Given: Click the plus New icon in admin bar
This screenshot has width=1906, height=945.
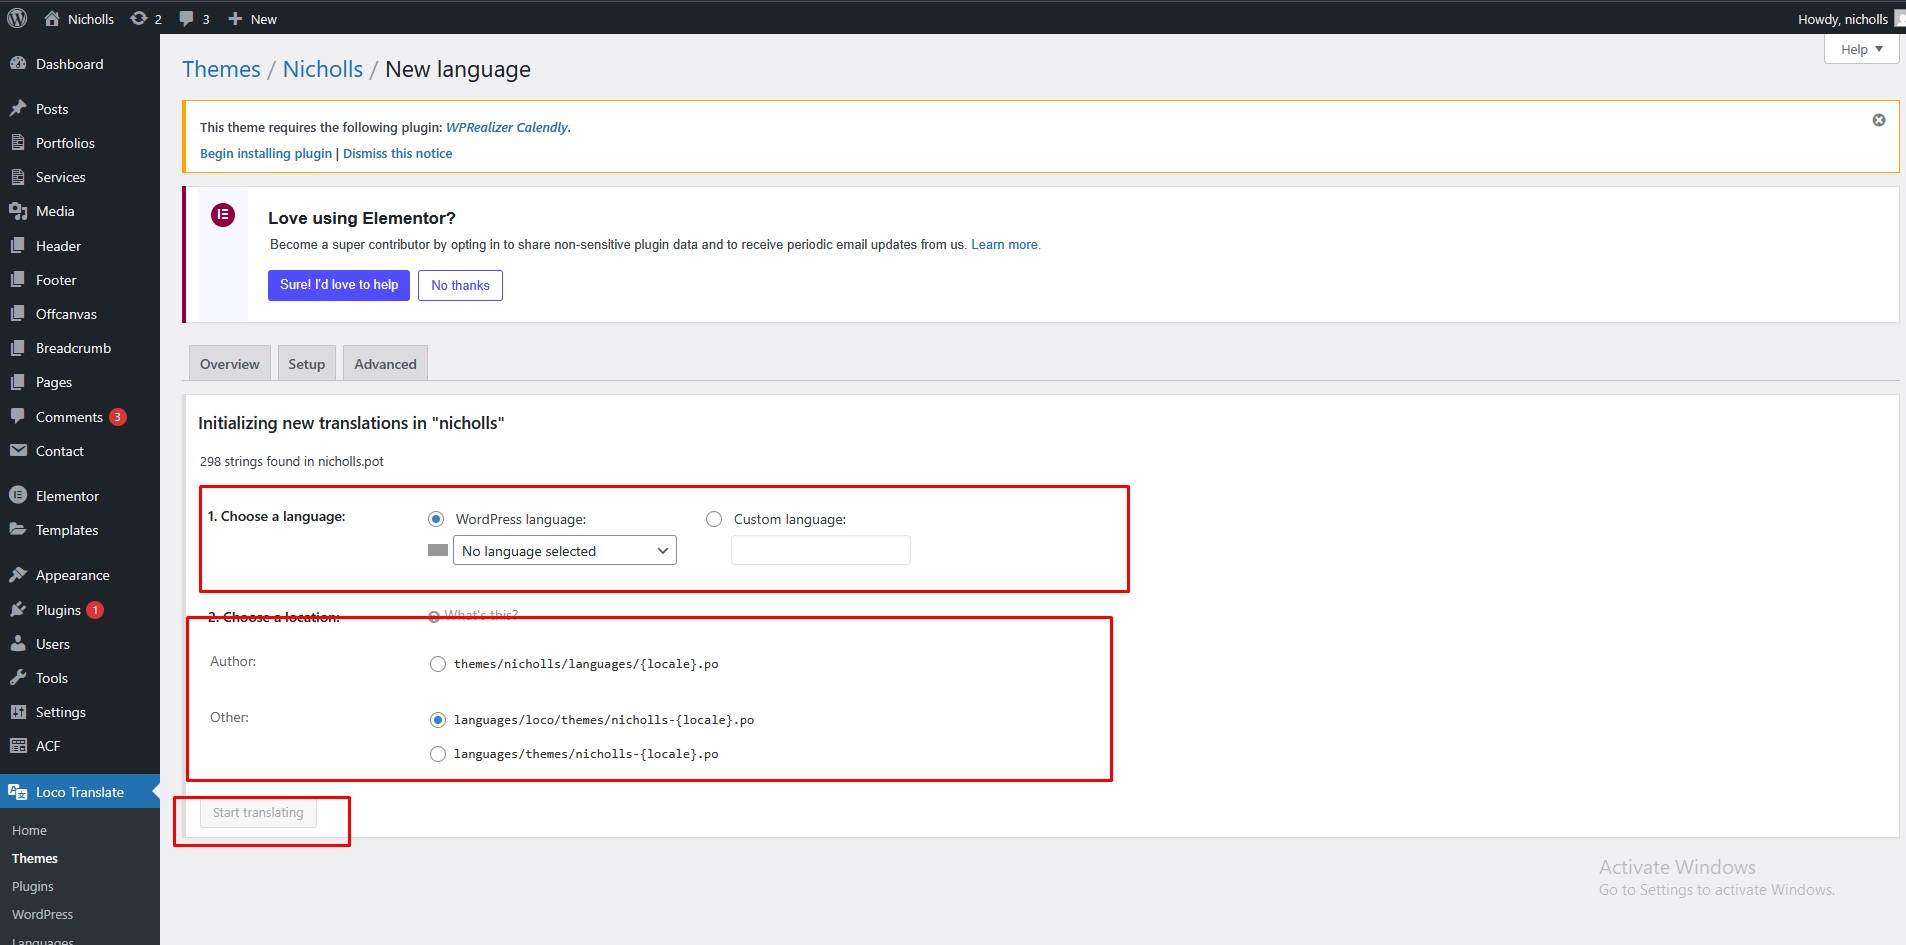Looking at the screenshot, I should (235, 18).
